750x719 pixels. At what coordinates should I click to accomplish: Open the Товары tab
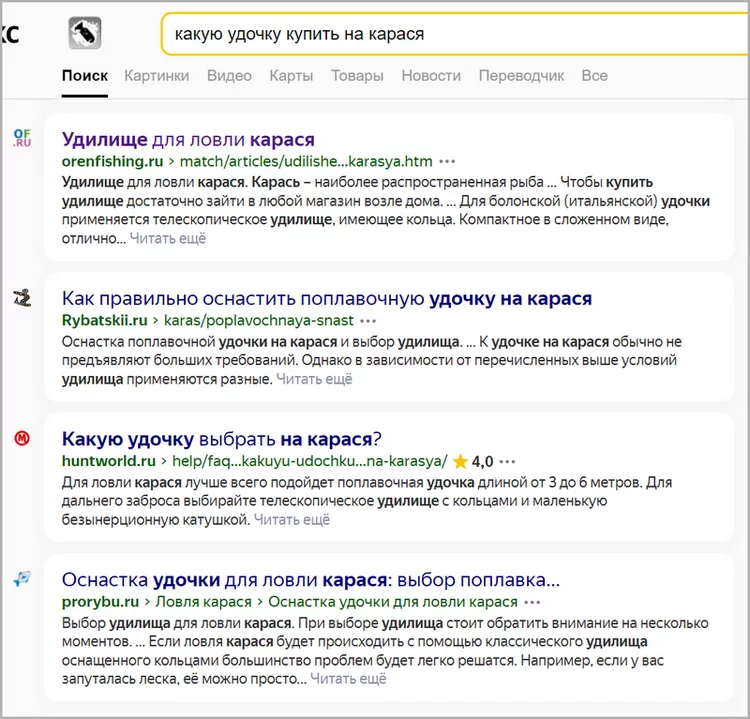pyautogui.click(x=357, y=76)
